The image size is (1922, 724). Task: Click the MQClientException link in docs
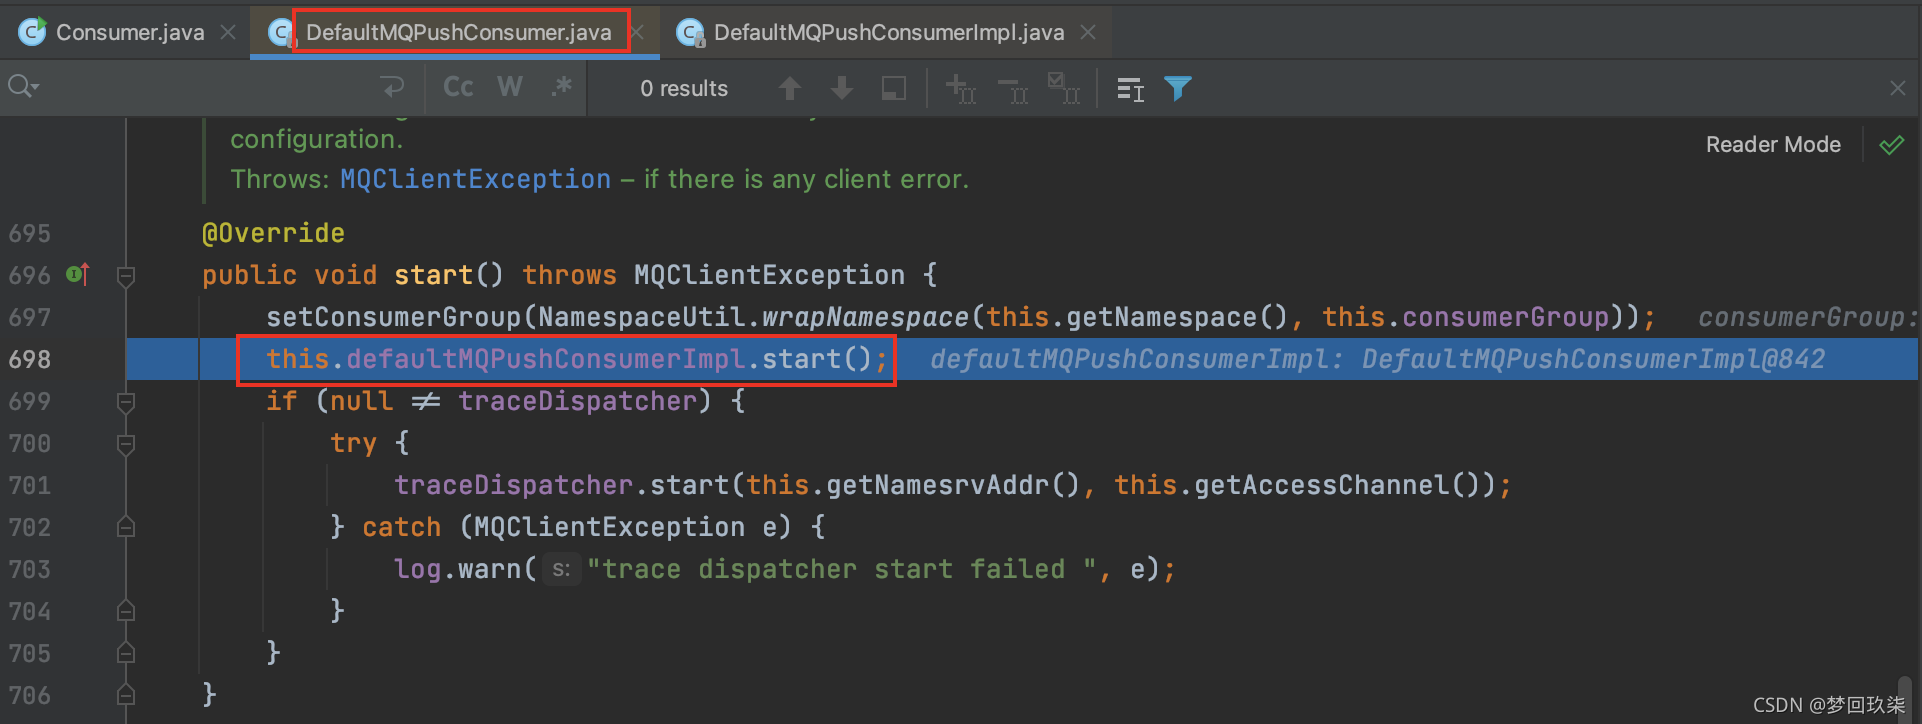pyautogui.click(x=475, y=180)
